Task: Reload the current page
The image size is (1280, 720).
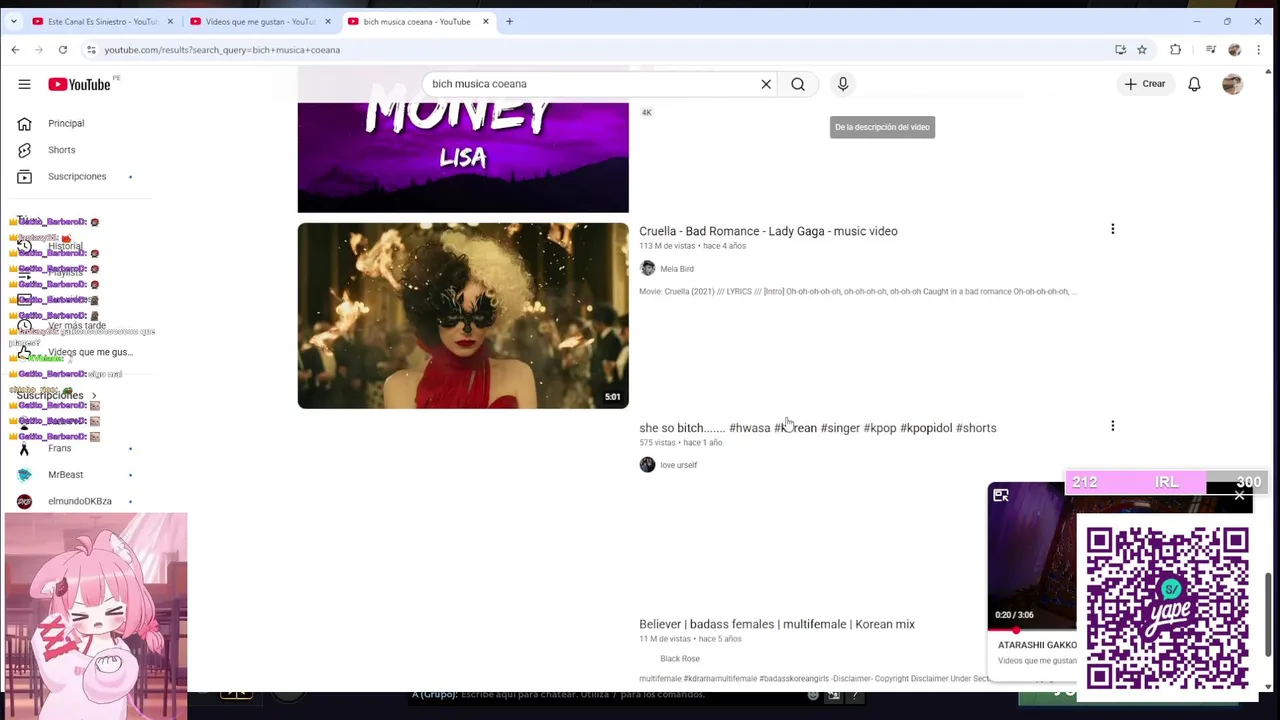Action: click(63, 50)
